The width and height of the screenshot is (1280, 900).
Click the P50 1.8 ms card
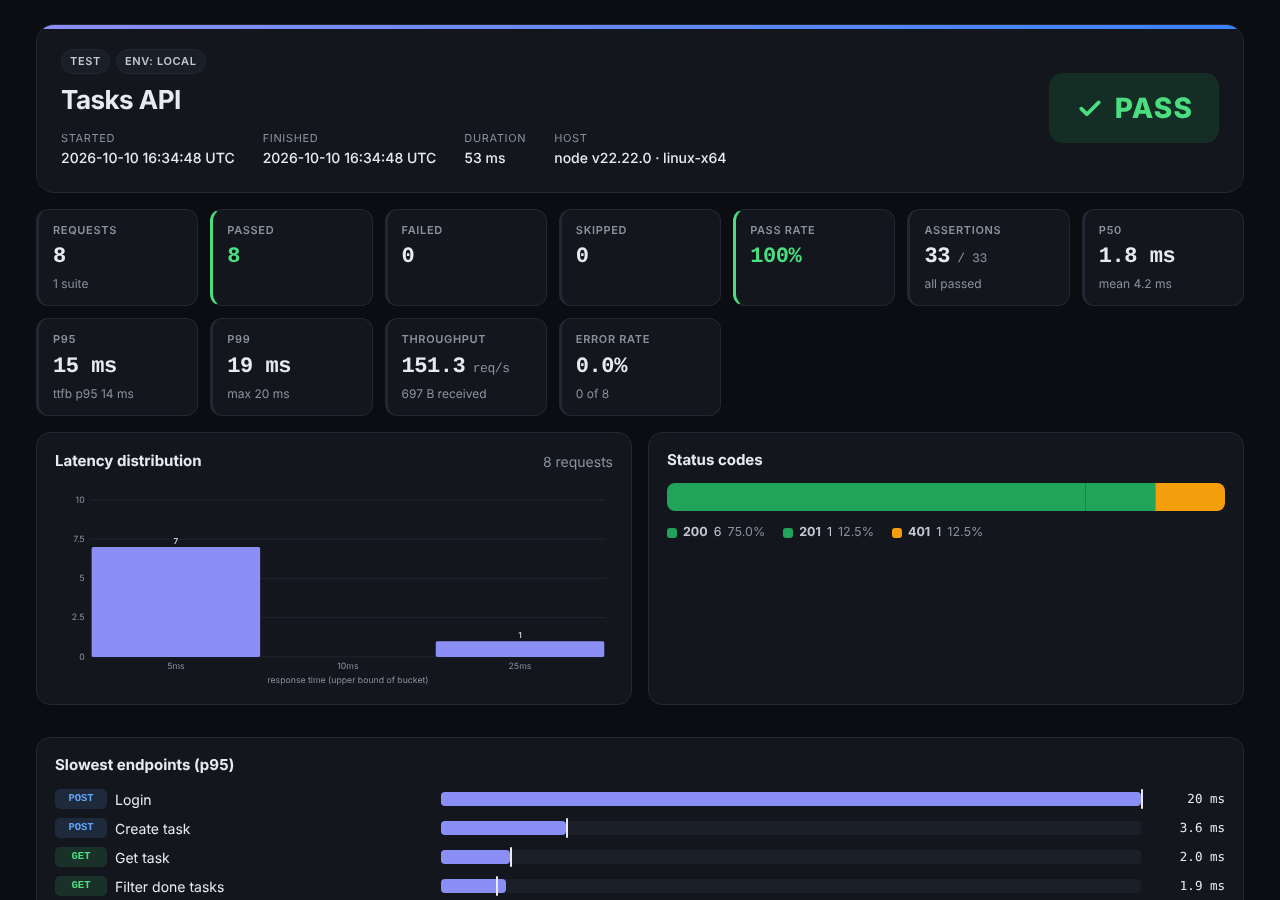(x=1163, y=257)
